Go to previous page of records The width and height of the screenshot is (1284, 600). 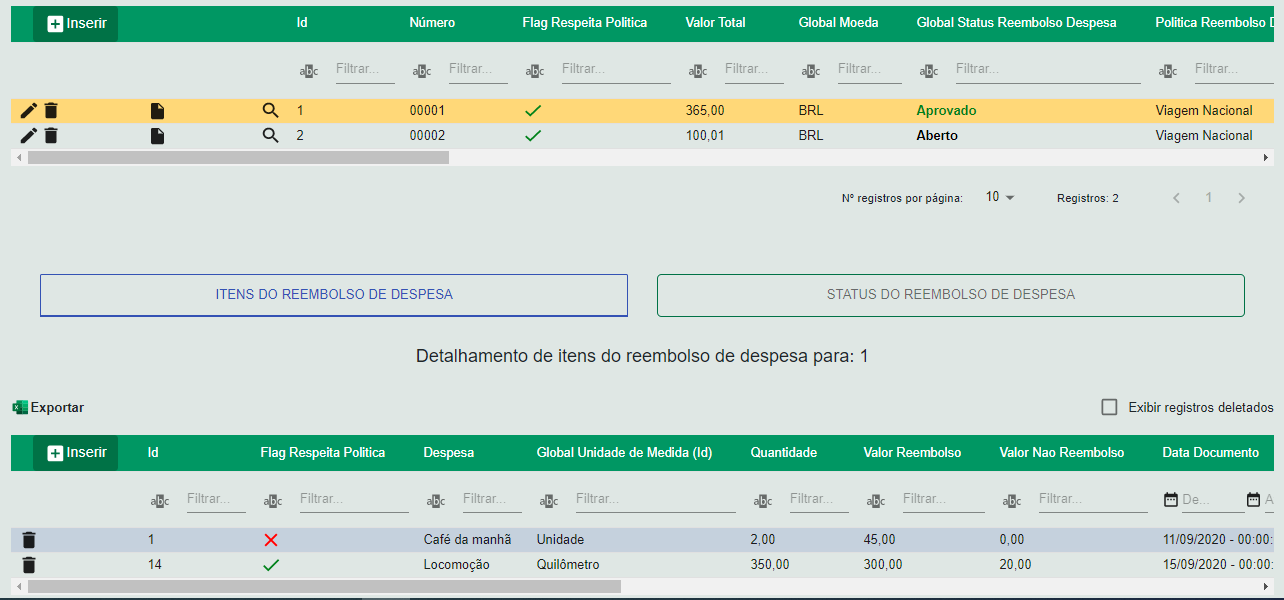tap(1176, 198)
